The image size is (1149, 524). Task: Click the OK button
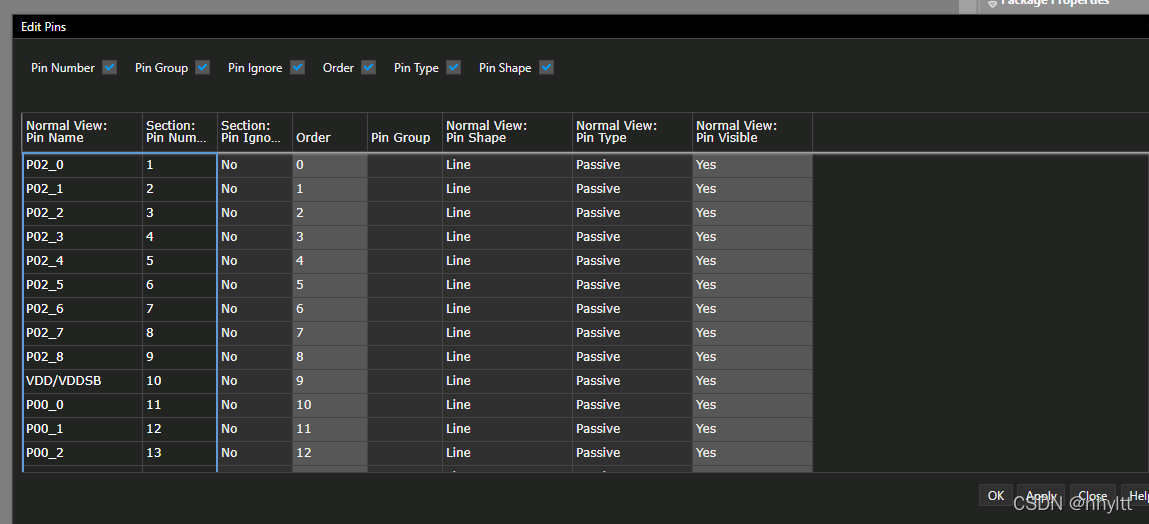995,496
